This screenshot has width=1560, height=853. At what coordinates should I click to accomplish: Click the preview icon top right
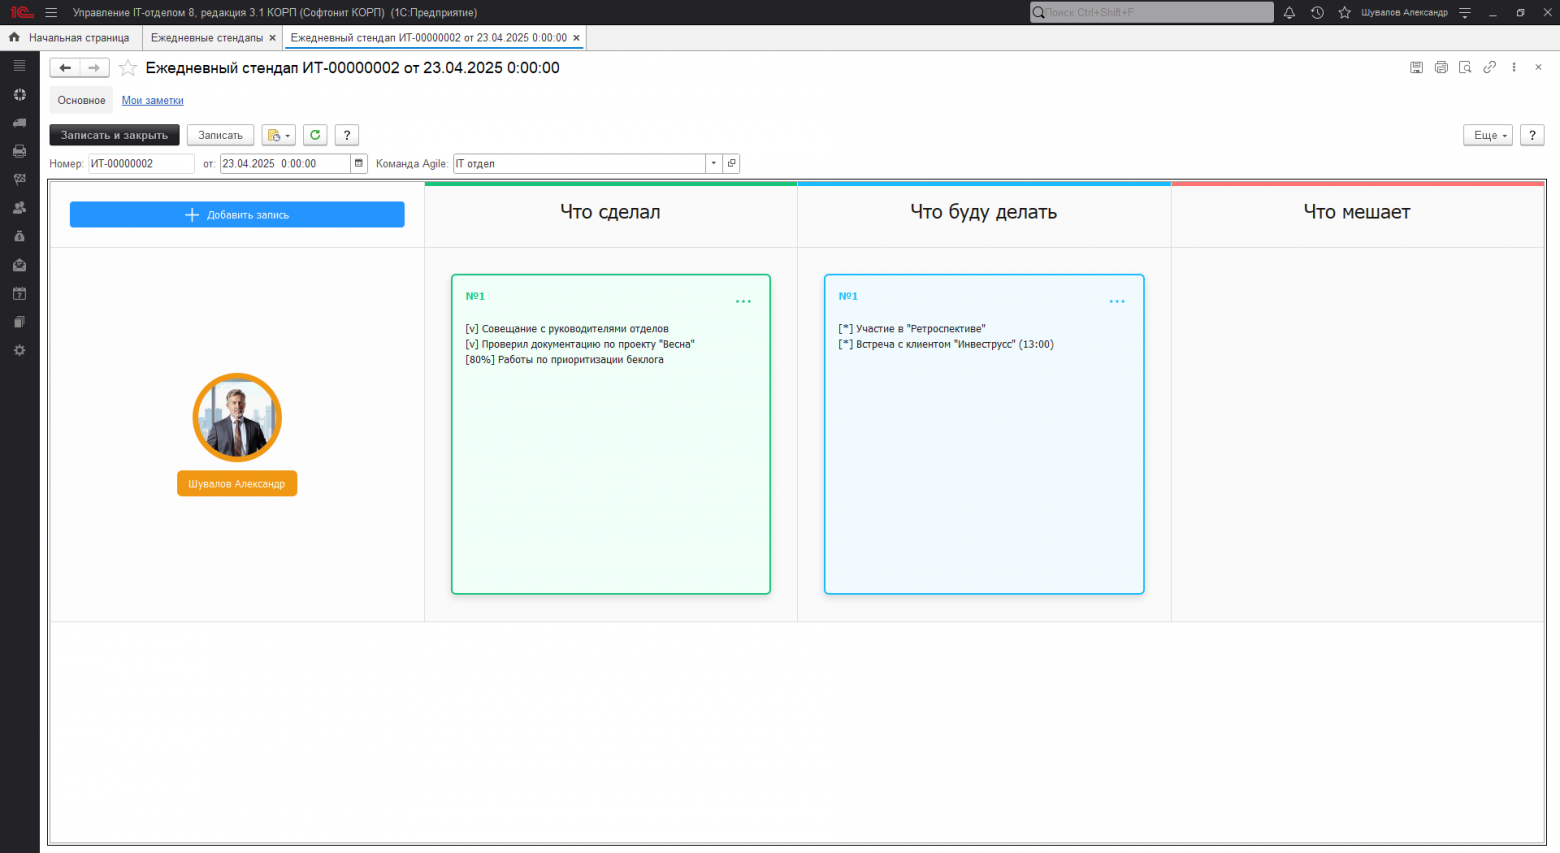pos(1465,67)
